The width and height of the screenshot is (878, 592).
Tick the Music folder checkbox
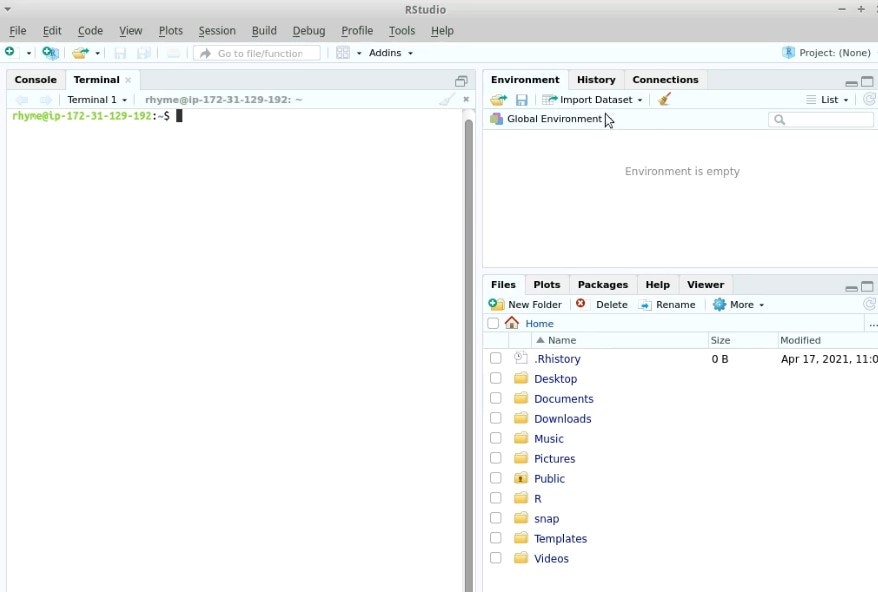point(496,438)
